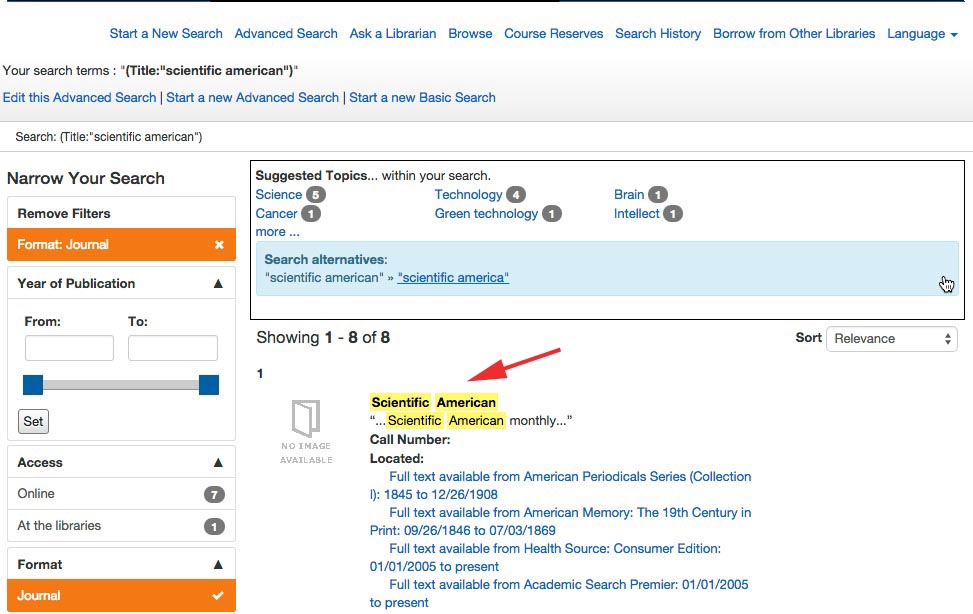Collapse the Access facet section
Viewport: 973px width, 614px height.
[218, 463]
